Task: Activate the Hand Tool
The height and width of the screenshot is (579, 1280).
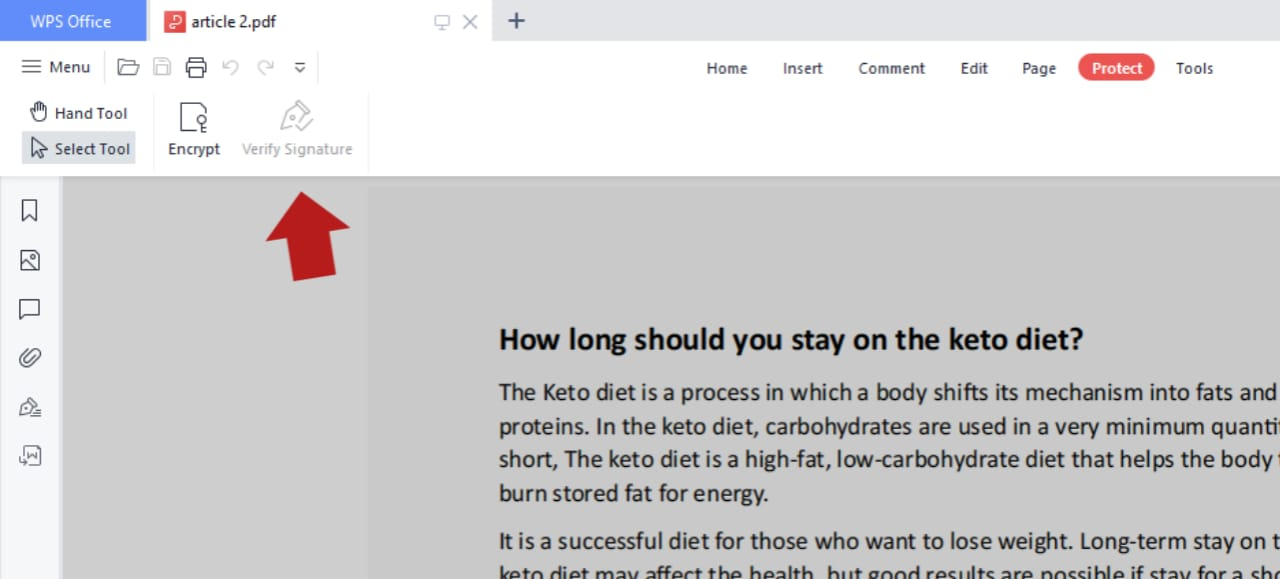Action: (x=79, y=112)
